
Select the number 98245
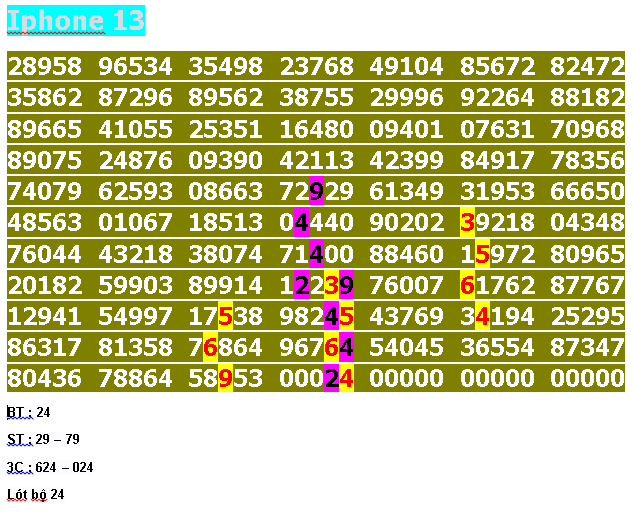coord(316,317)
